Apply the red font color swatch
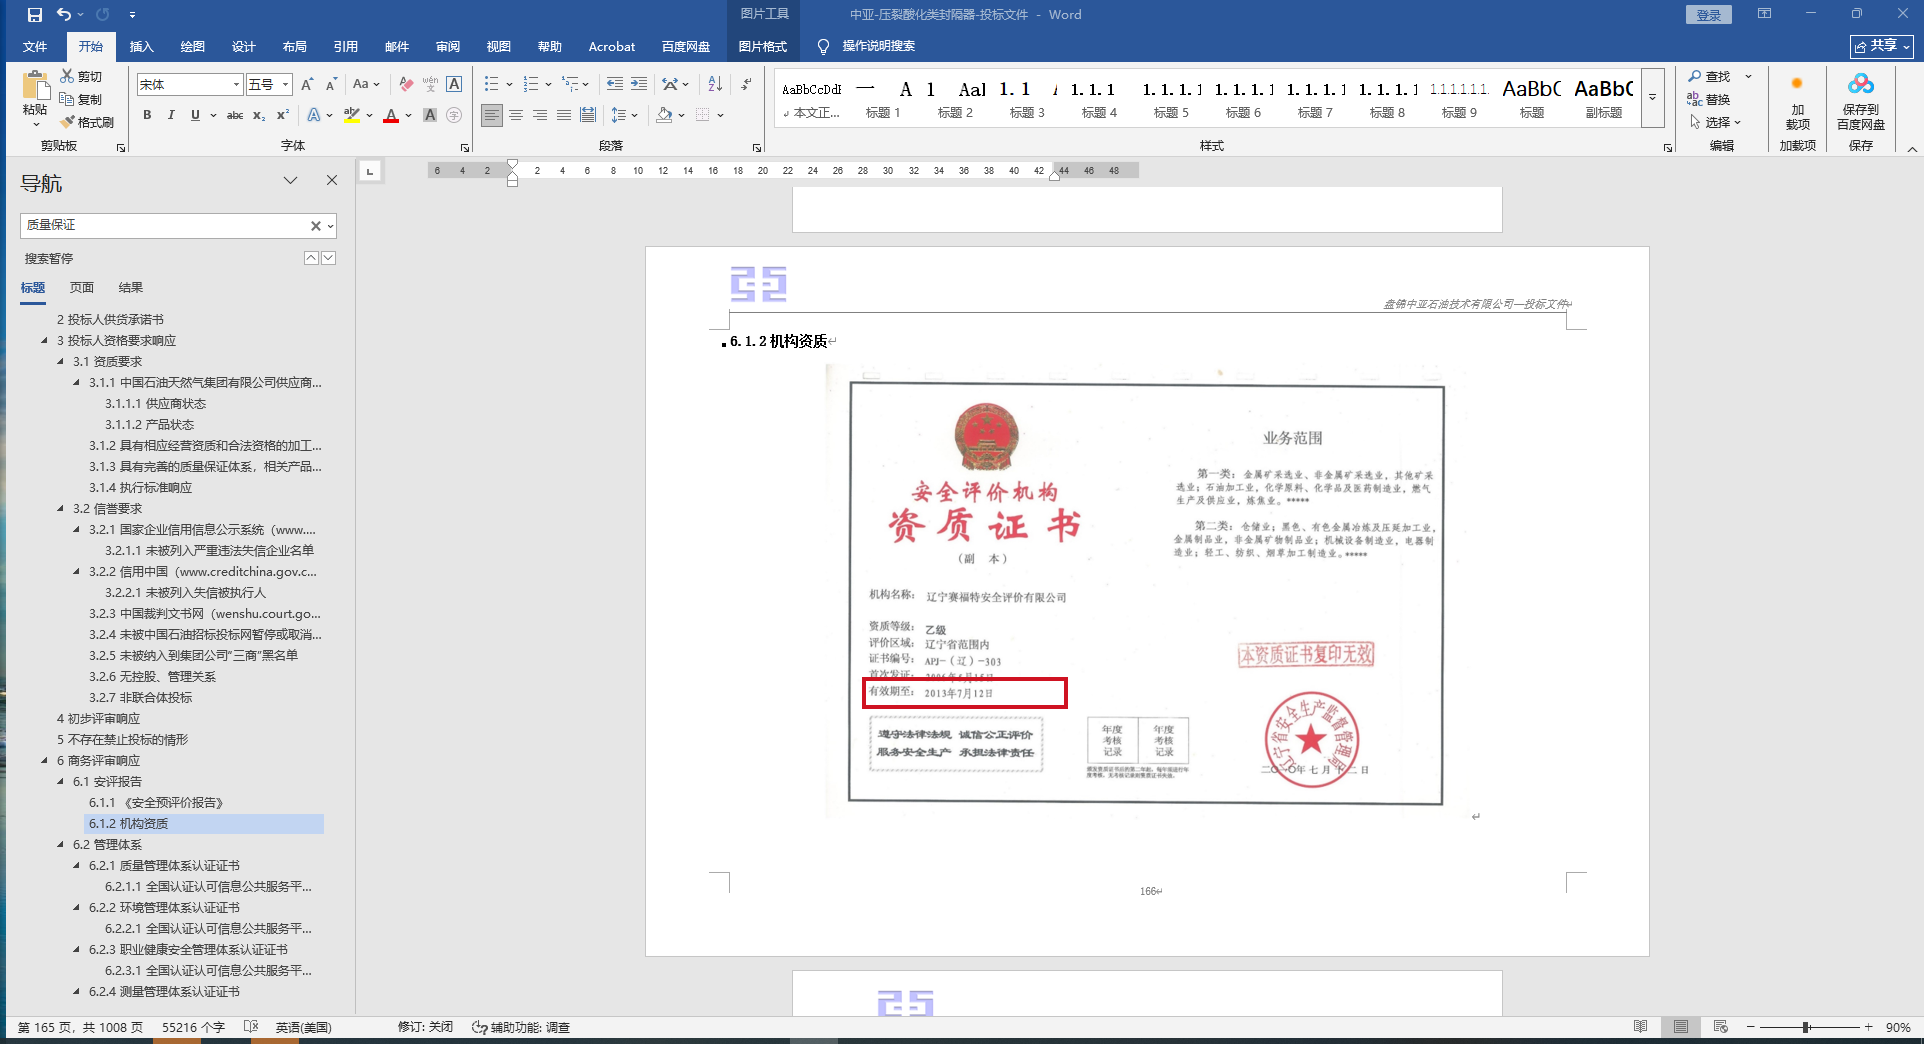The height and width of the screenshot is (1044, 1924). (391, 115)
